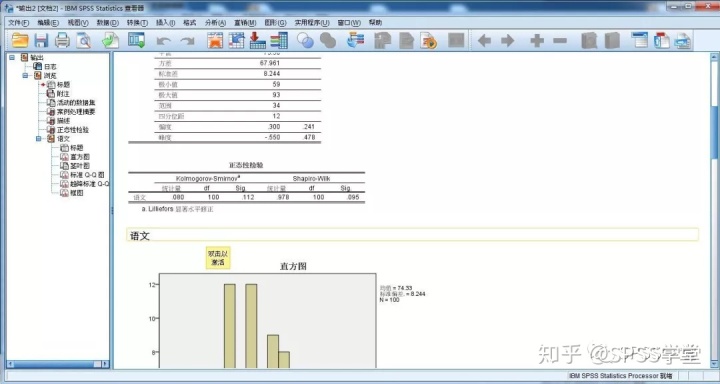Expand outline using the plus toolbar icon
This screenshot has height=384, width=720.
537,41
